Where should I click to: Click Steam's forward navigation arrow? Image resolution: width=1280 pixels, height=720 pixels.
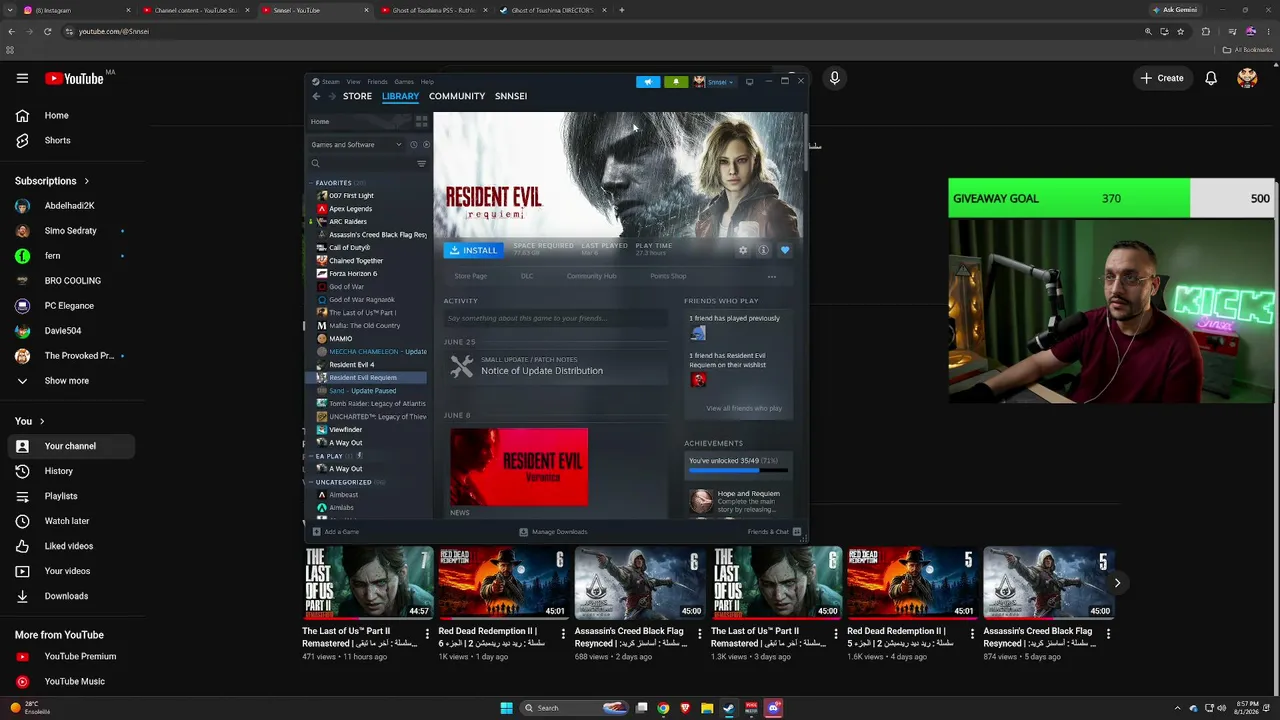(x=331, y=96)
